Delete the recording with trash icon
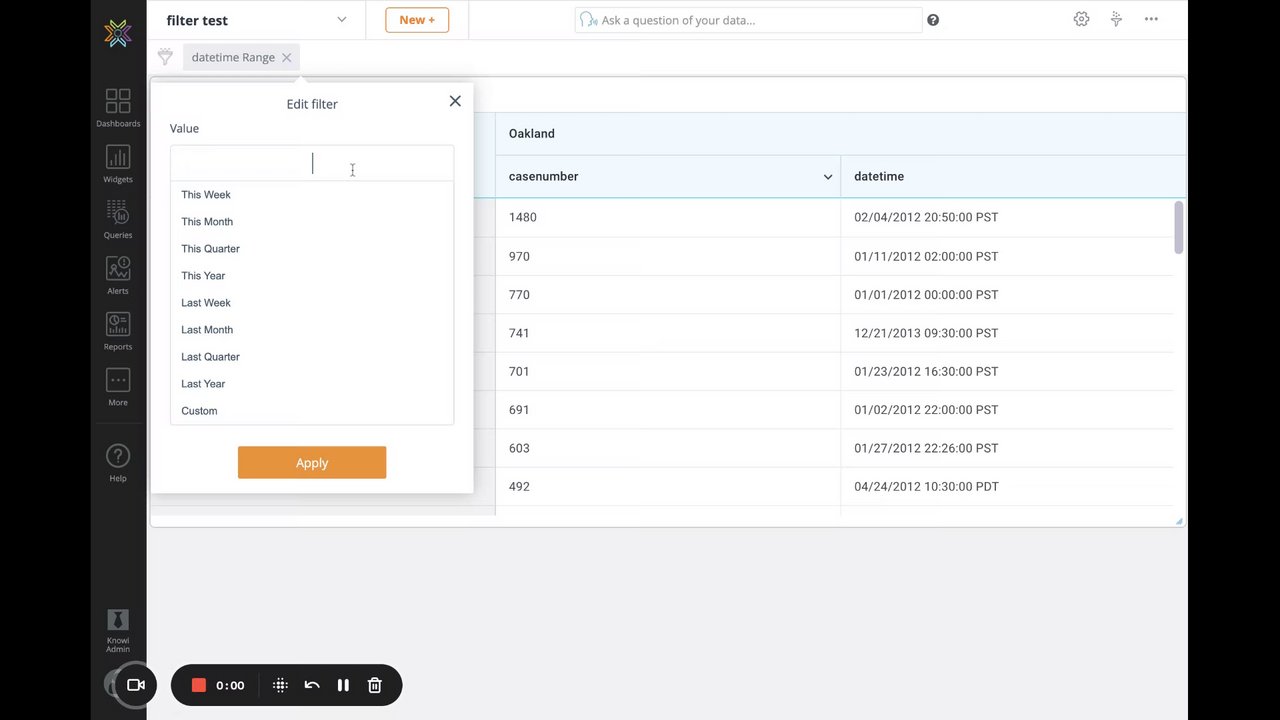Screen dimensions: 1280x720 [375, 685]
